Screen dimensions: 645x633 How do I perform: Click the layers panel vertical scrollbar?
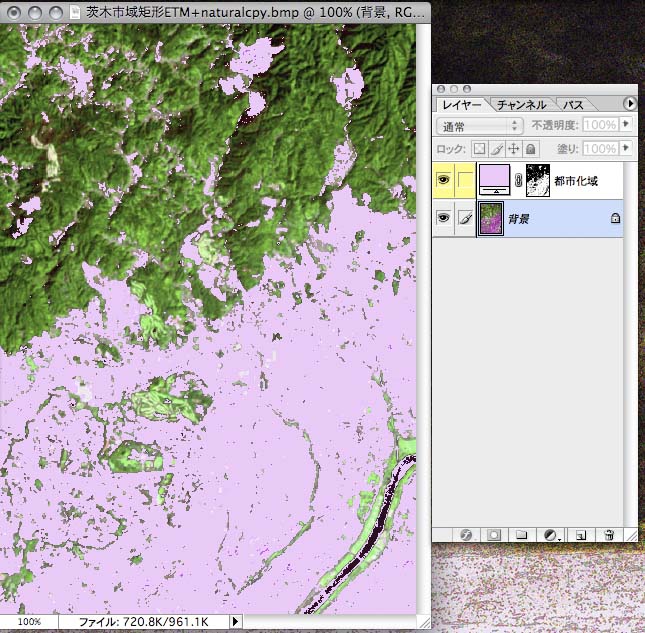[631, 344]
